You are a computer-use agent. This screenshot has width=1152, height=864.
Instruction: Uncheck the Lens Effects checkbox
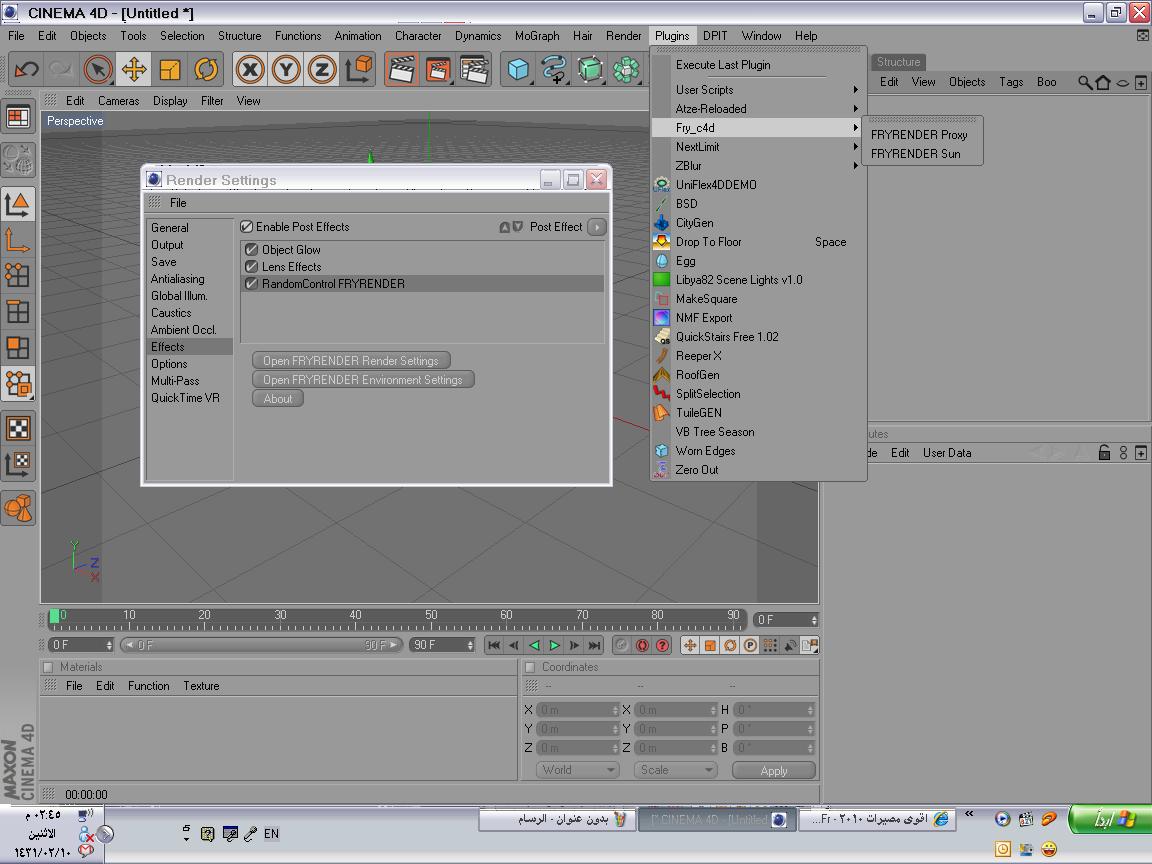click(x=251, y=267)
